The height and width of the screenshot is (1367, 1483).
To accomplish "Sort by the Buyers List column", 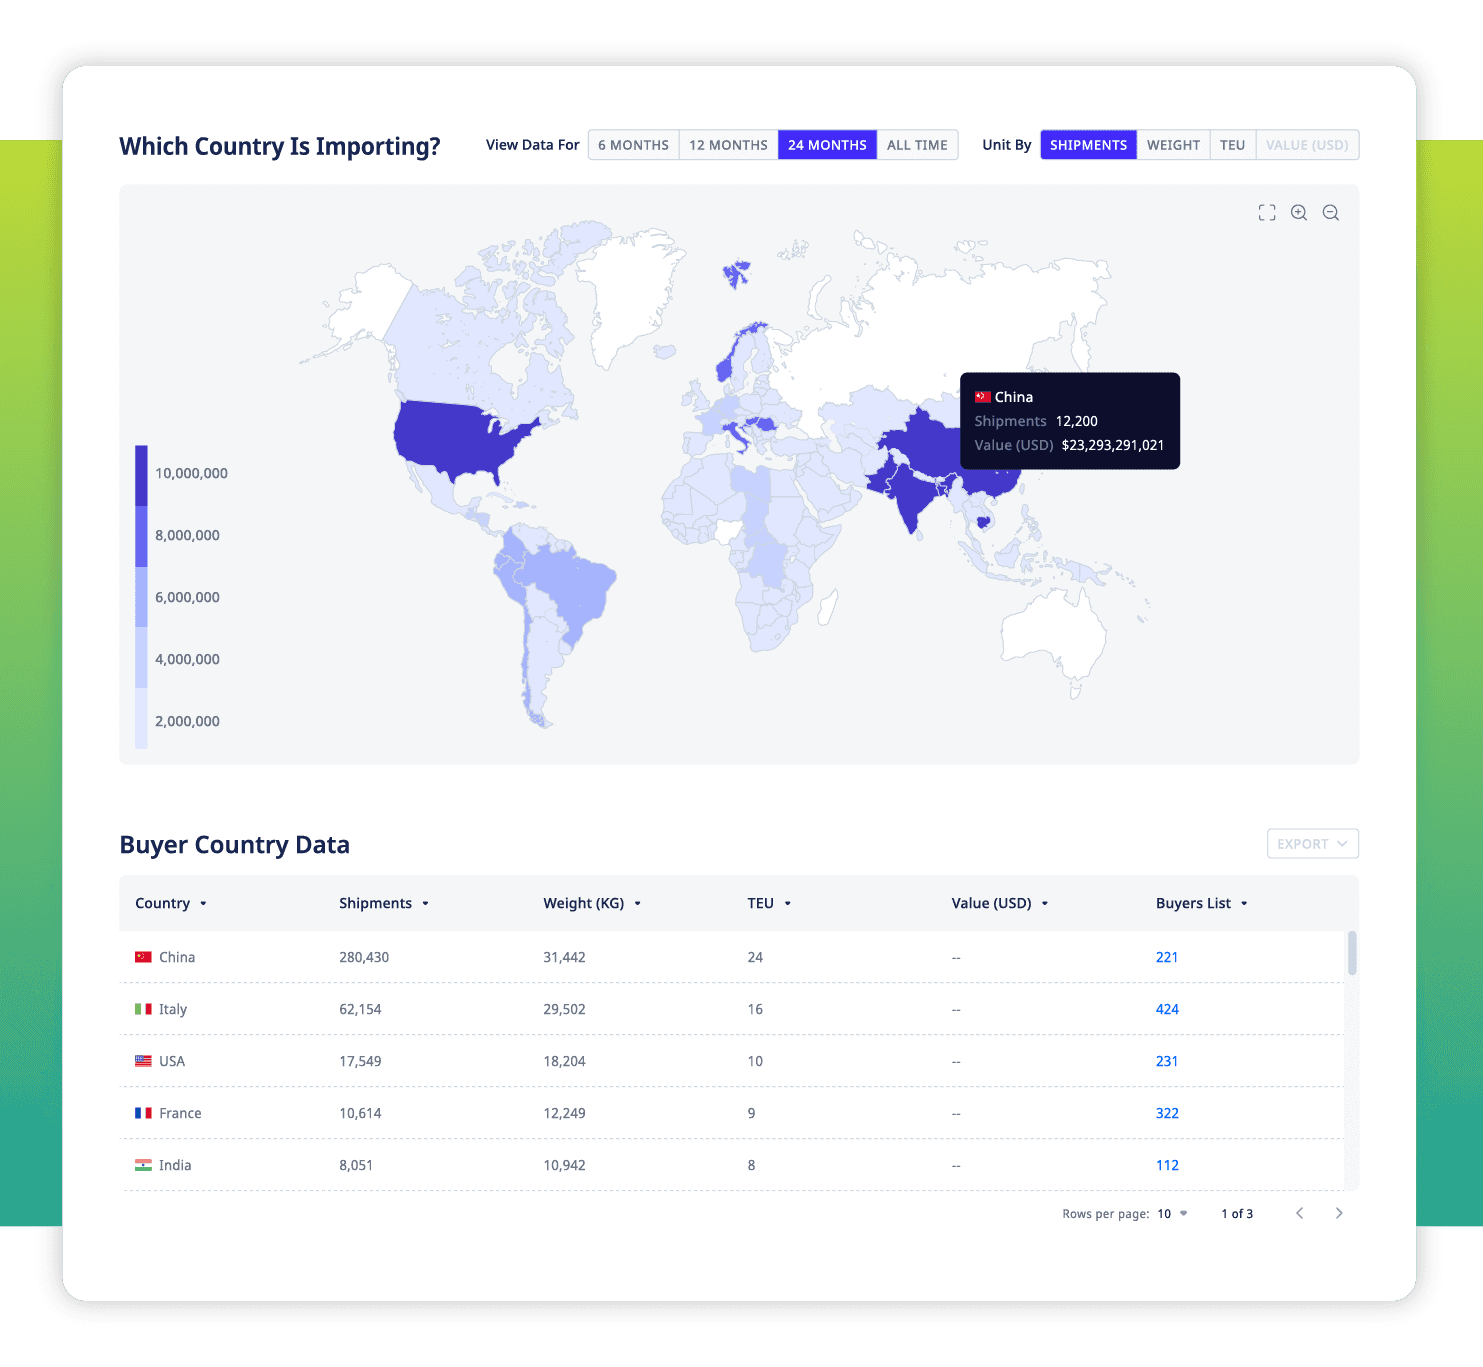I will pyautogui.click(x=1202, y=903).
